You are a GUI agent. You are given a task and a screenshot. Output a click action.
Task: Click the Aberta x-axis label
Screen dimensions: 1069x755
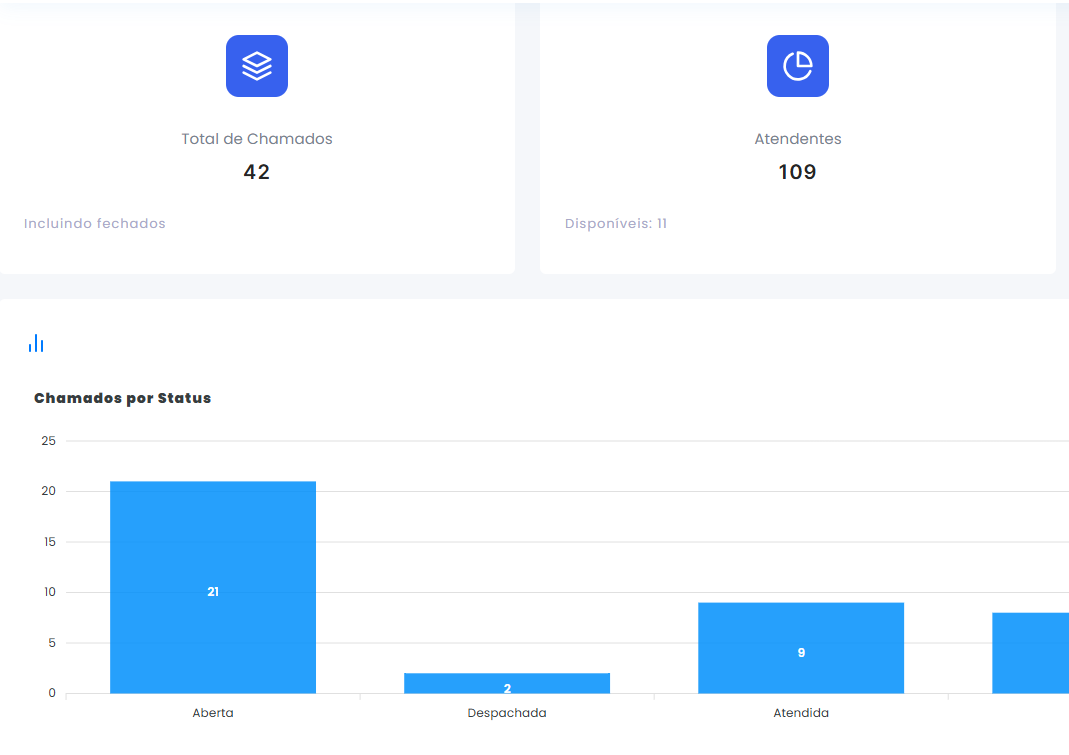[213, 713]
